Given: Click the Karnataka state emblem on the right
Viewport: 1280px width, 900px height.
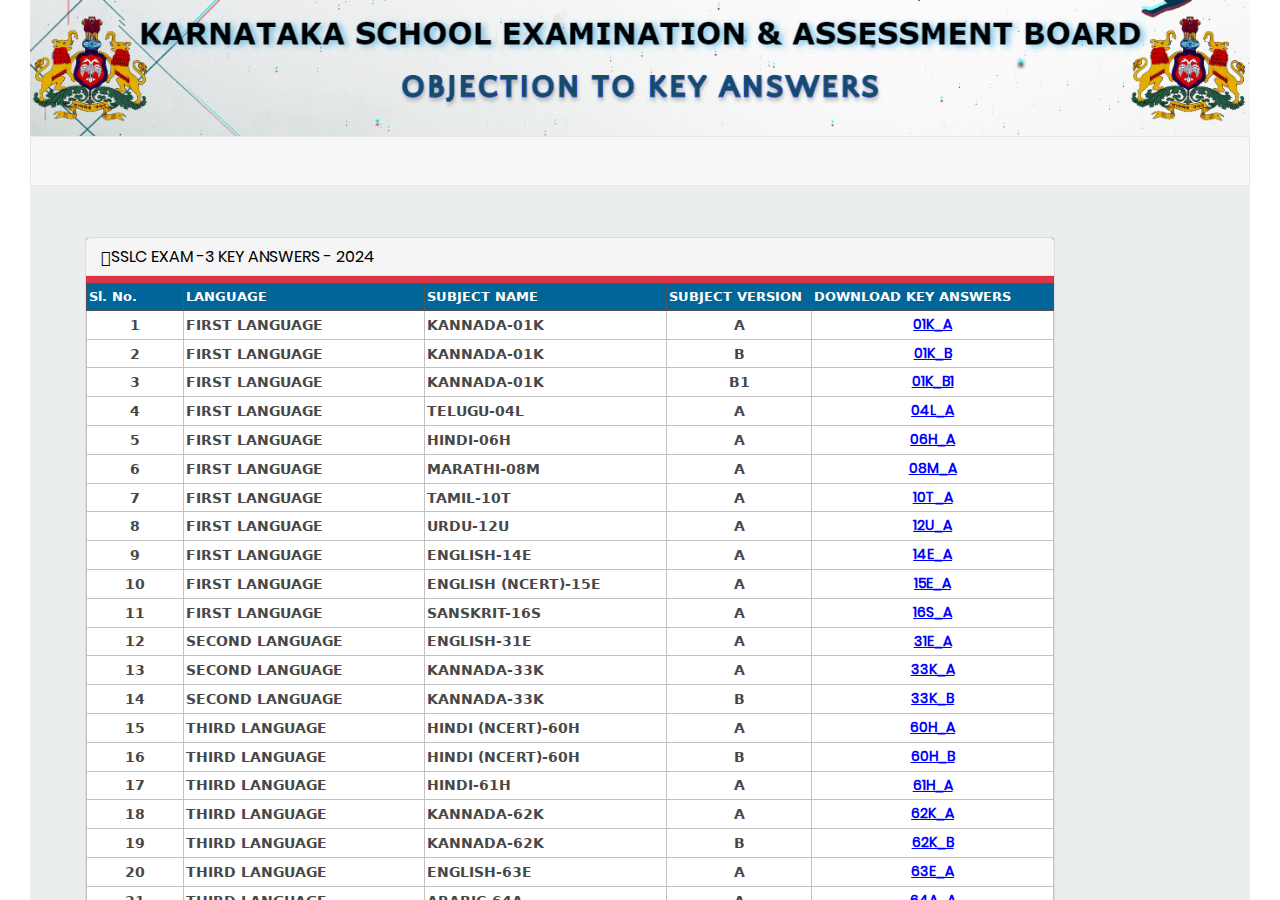Looking at the screenshot, I should click(x=1188, y=68).
